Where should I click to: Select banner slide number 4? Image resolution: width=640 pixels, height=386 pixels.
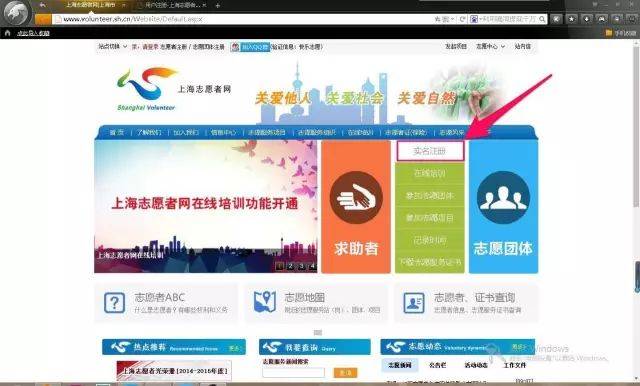313,266
